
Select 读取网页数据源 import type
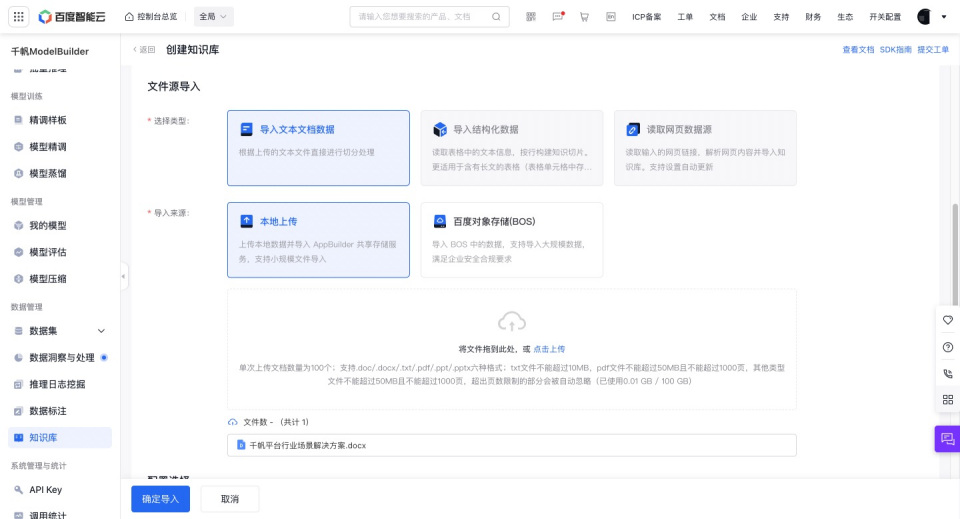[704, 148]
